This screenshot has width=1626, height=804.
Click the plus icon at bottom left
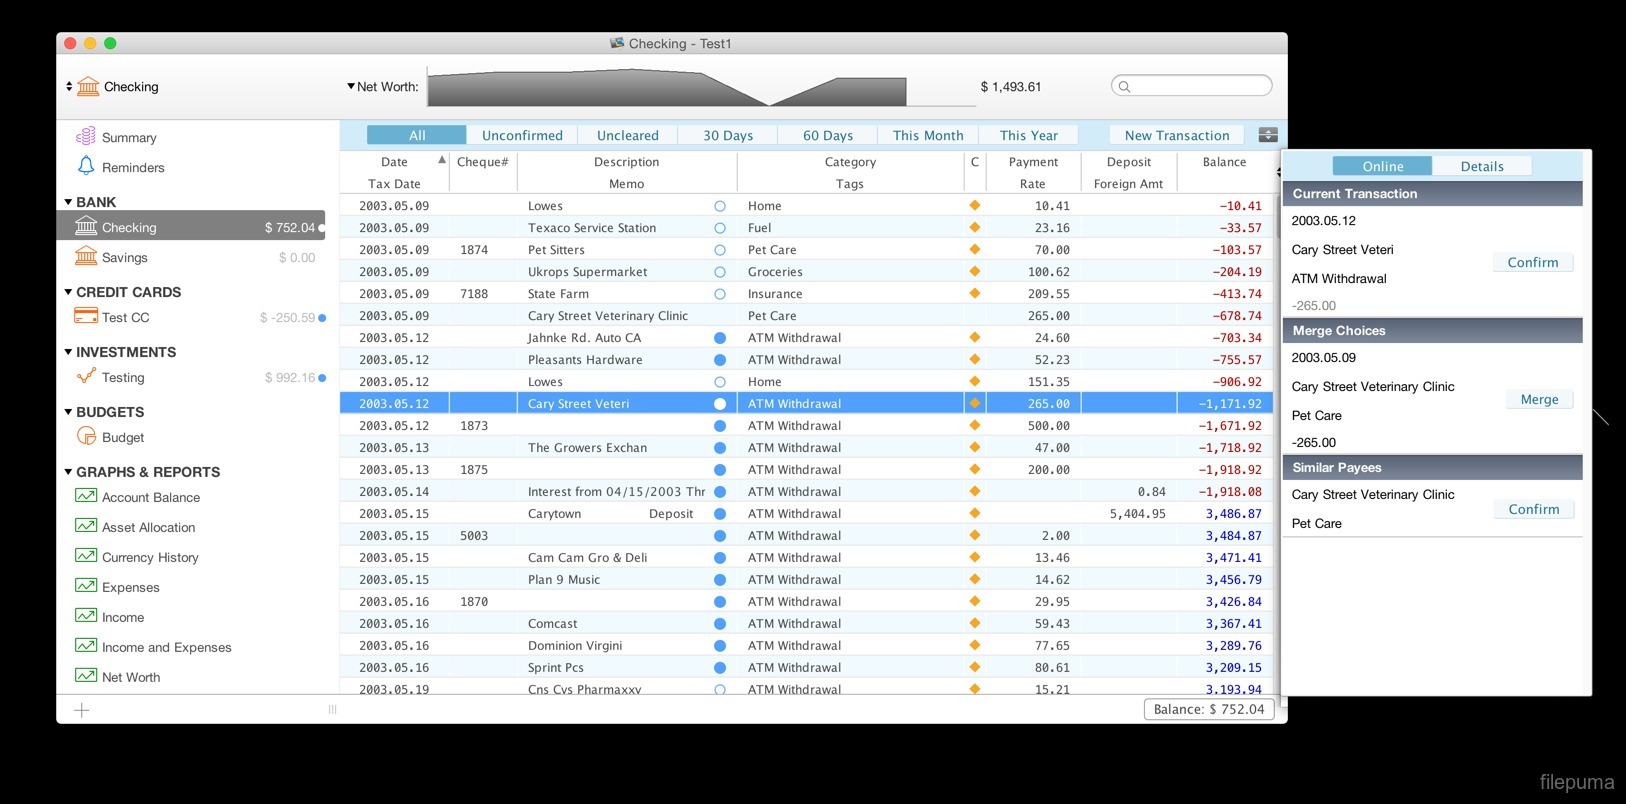click(82, 710)
